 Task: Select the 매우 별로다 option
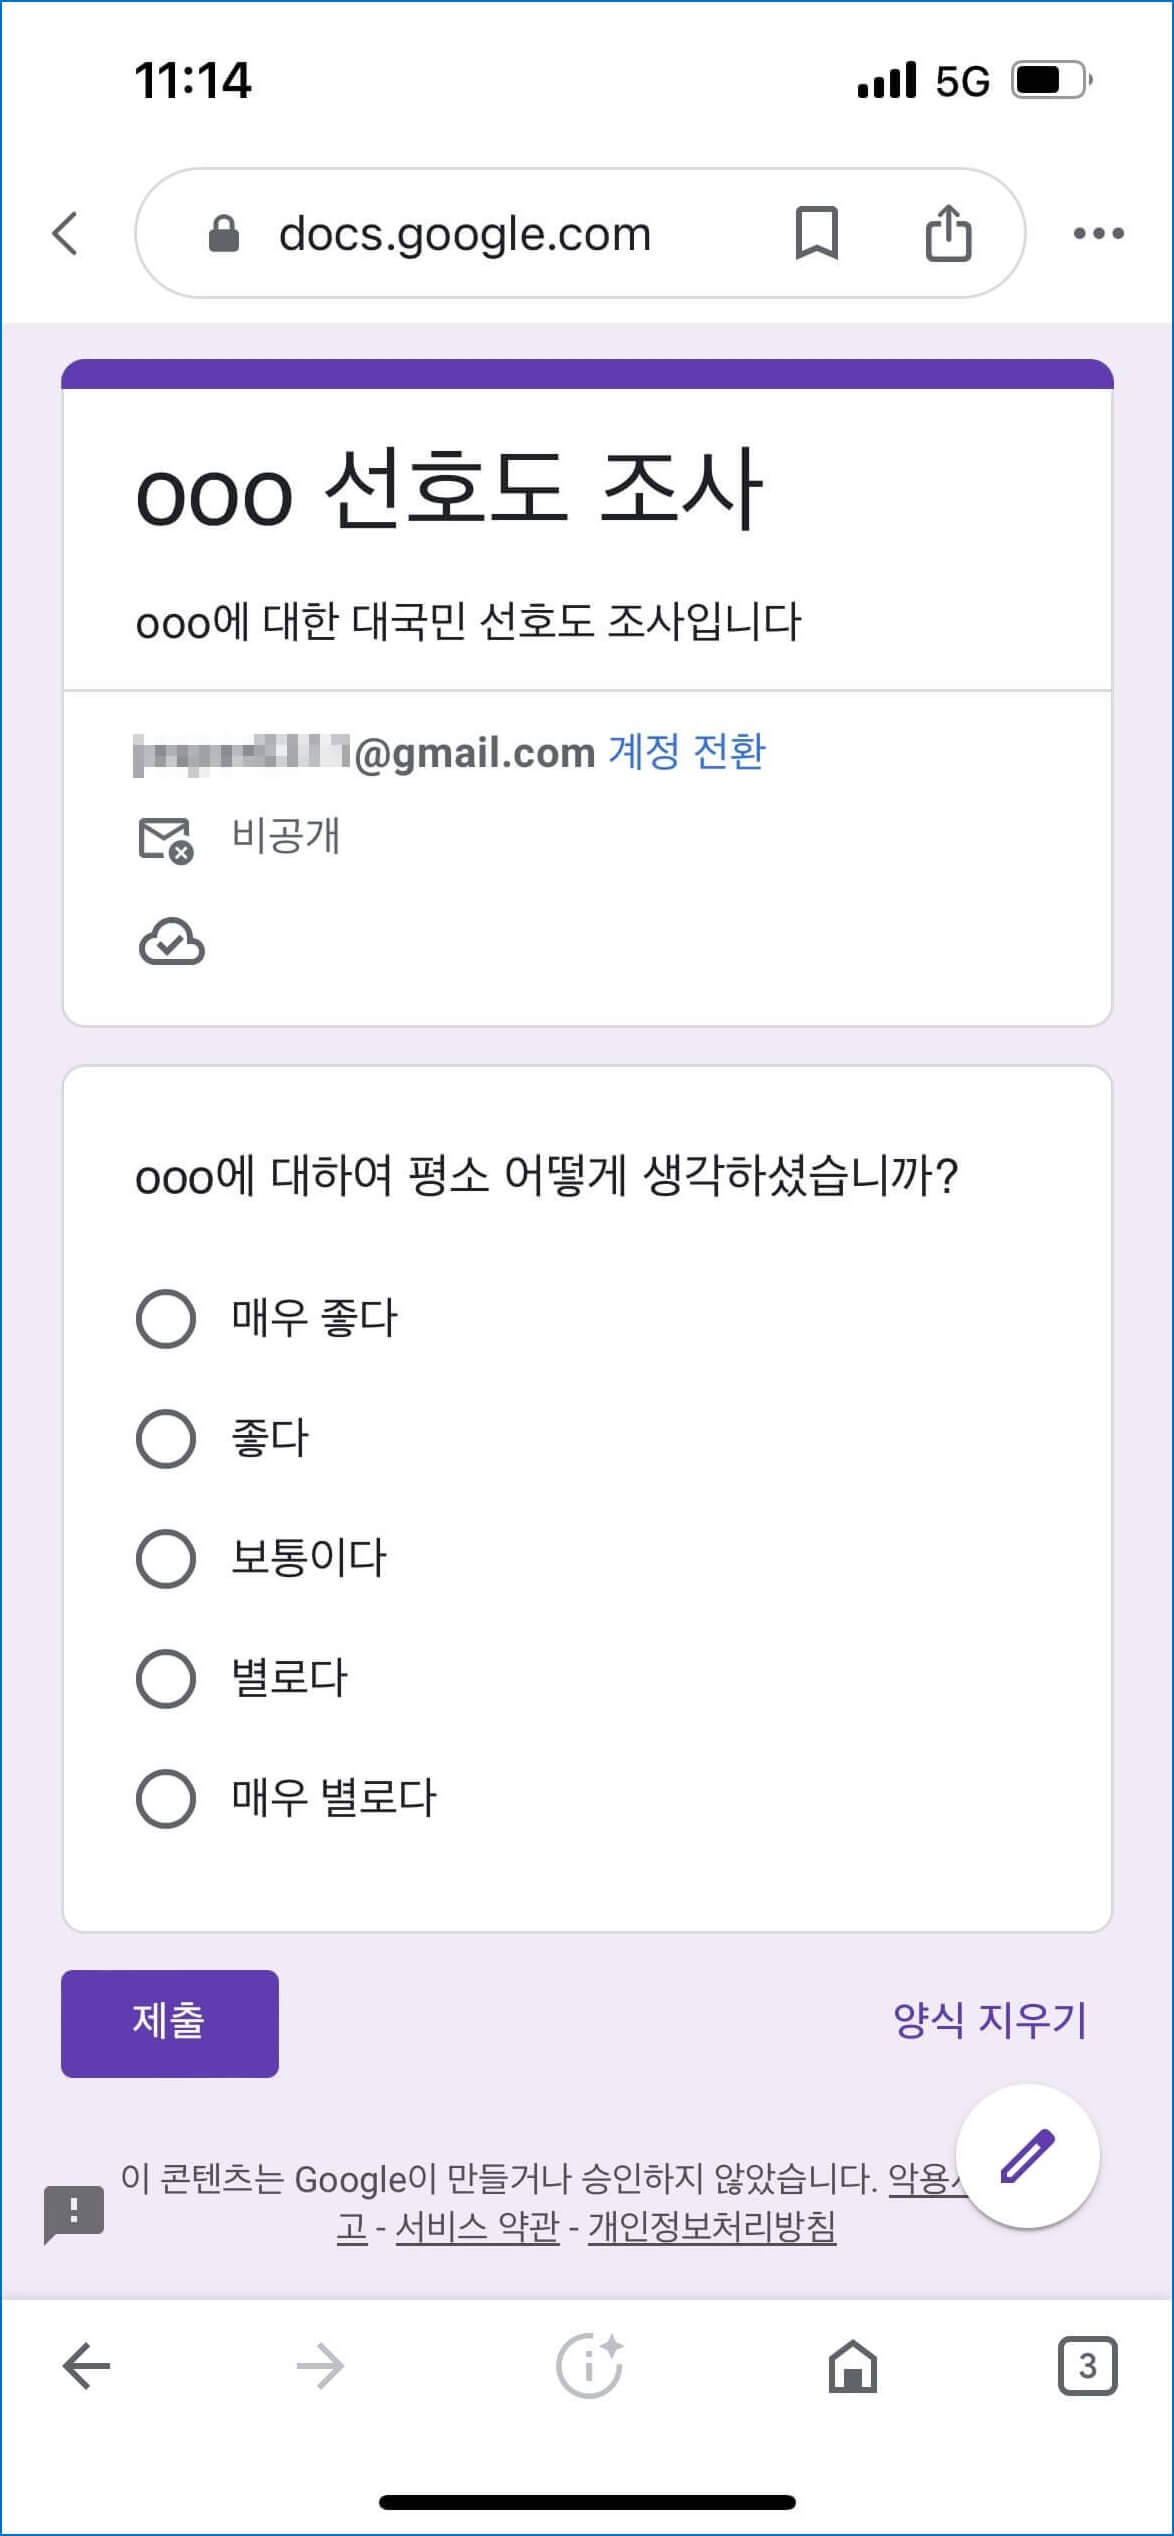point(166,1796)
